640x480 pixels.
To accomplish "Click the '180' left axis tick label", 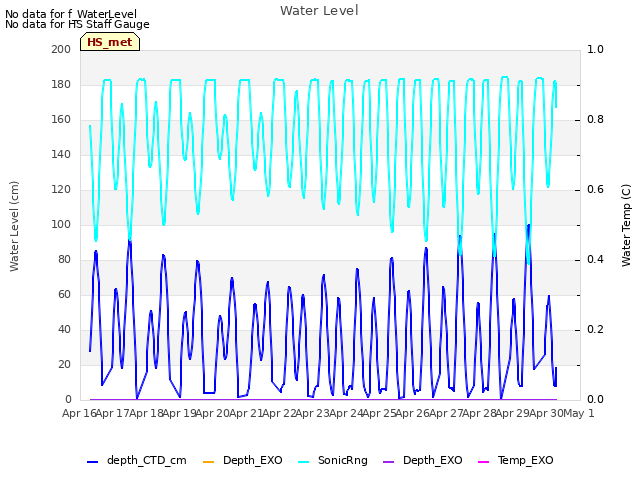I will click(61, 84).
